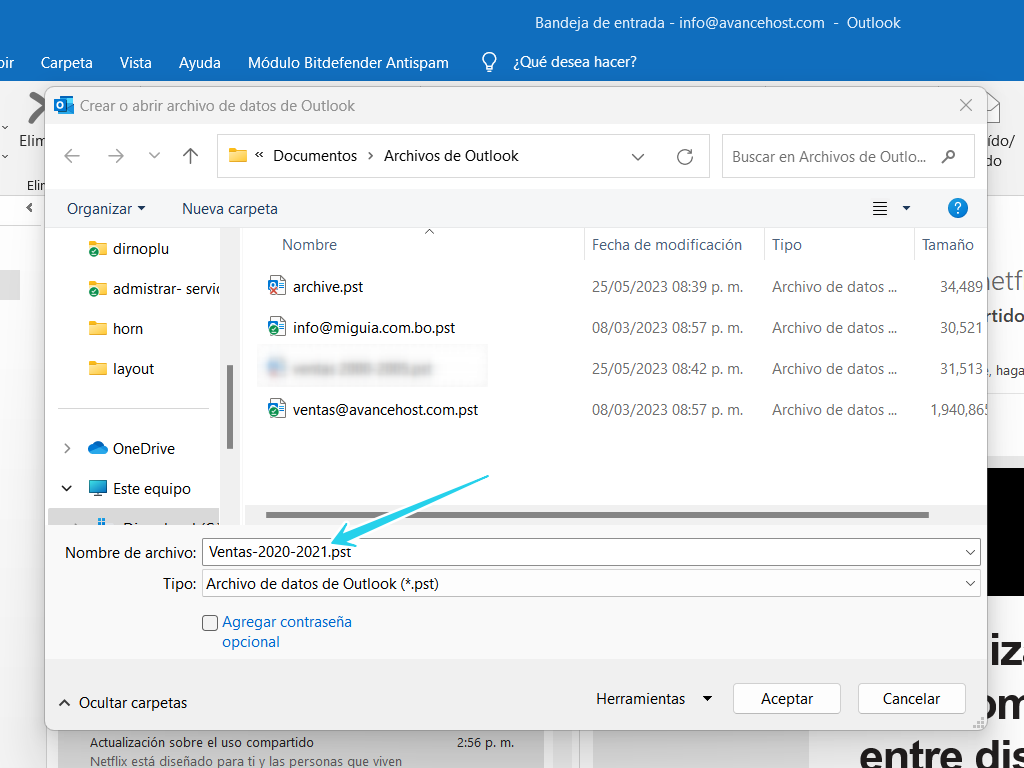Change the view layout icon
This screenshot has height=768, width=1024.
[x=880, y=208]
